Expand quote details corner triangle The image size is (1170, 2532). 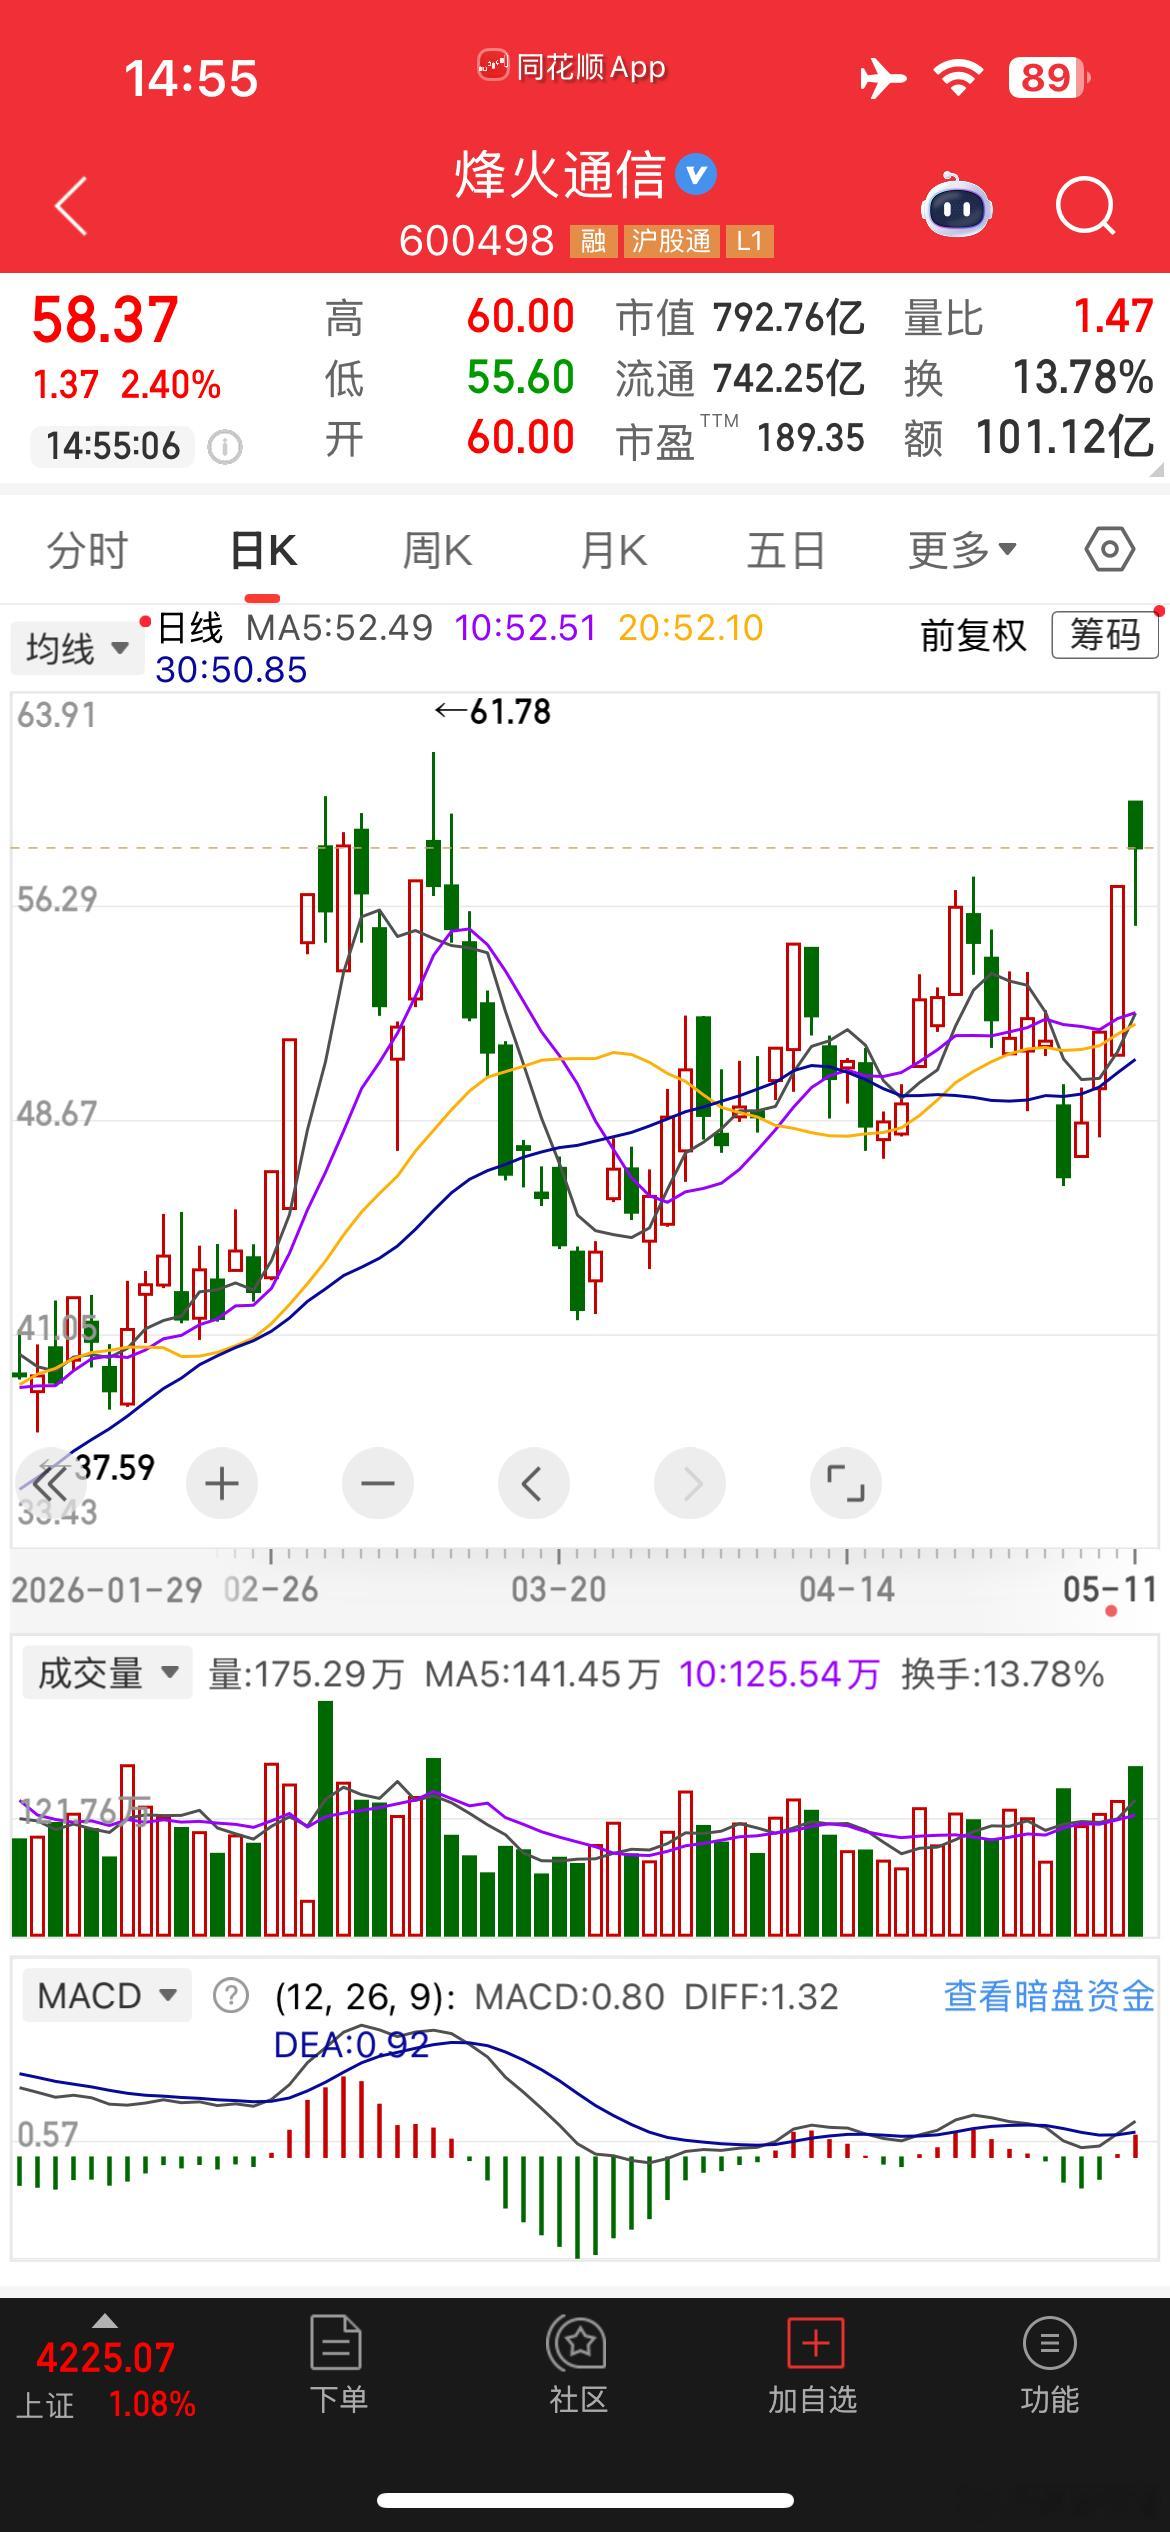(1157, 469)
